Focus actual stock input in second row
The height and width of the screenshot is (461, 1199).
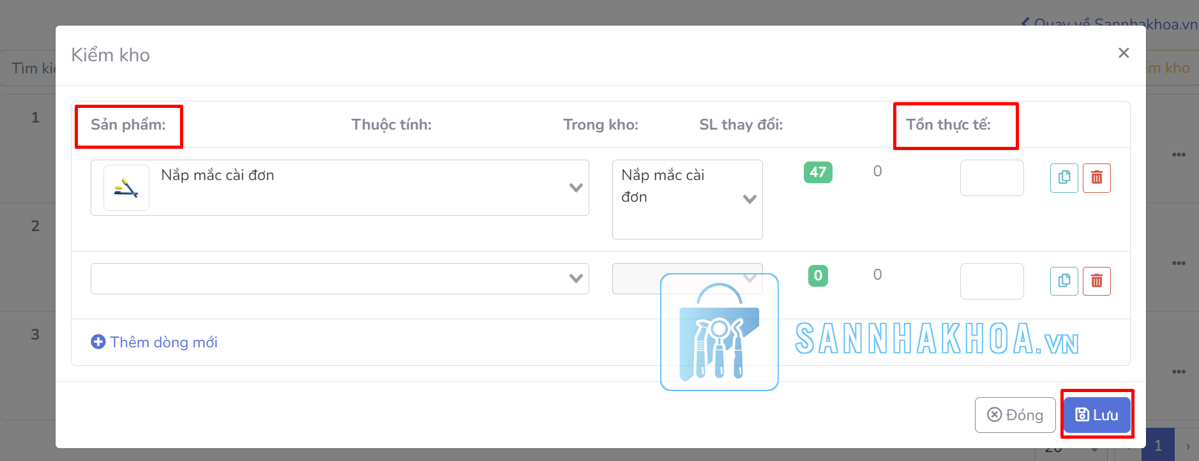(x=991, y=282)
